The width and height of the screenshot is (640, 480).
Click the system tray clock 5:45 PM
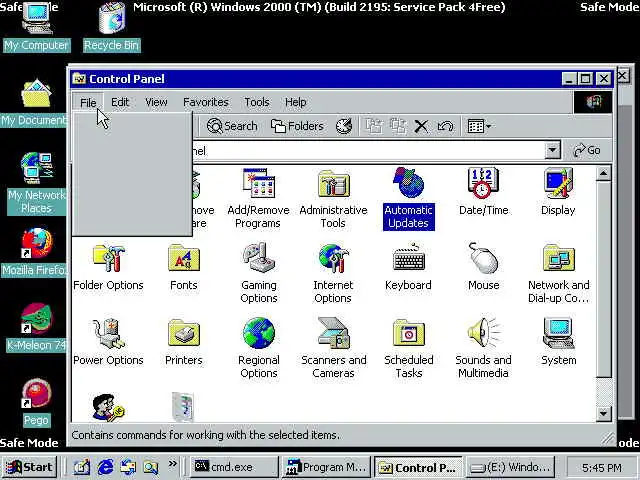point(602,468)
